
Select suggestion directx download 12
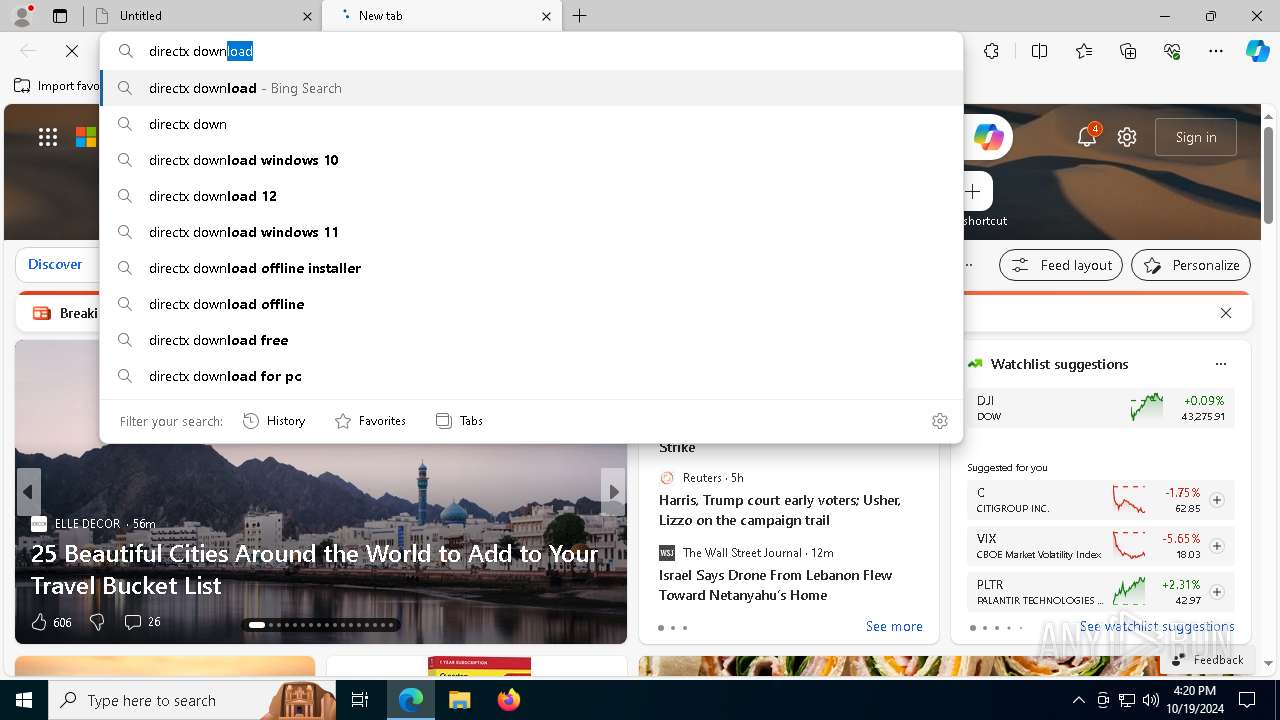[531, 196]
